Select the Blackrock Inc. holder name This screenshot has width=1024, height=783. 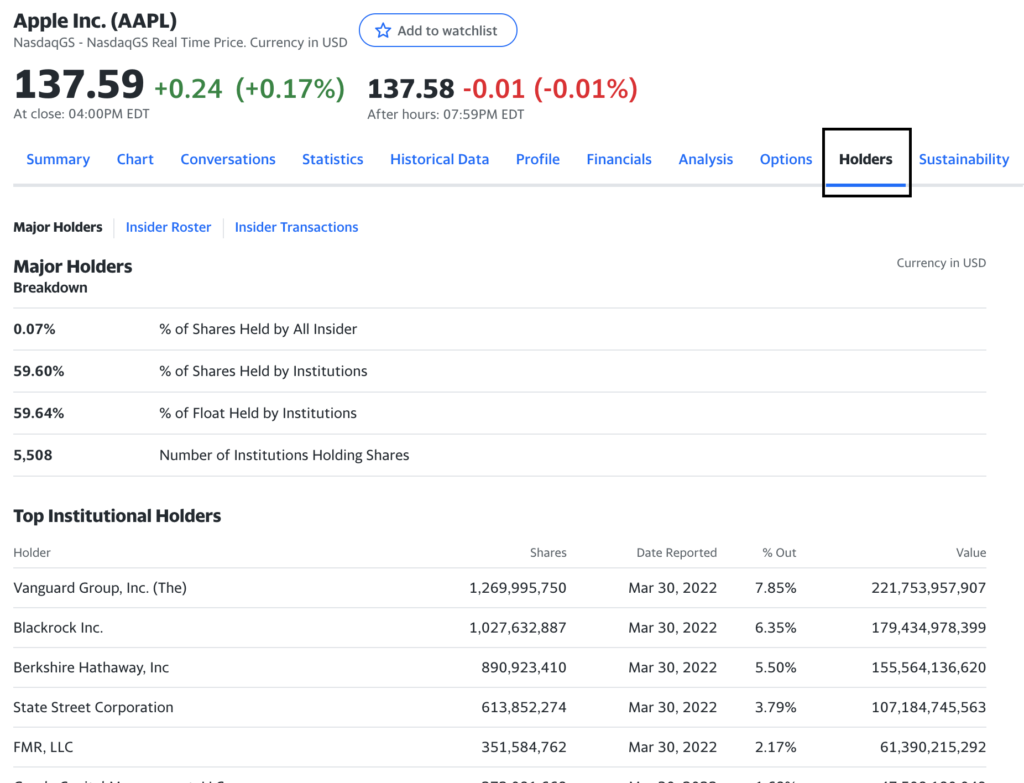point(58,628)
